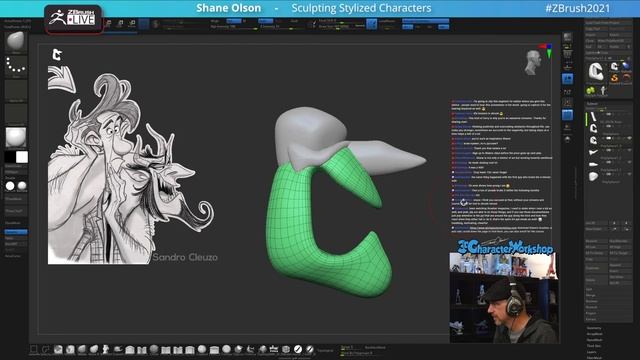Toggle Zcut mode in top bar
The width and height of the screenshot is (640, 360).
coord(294,21)
